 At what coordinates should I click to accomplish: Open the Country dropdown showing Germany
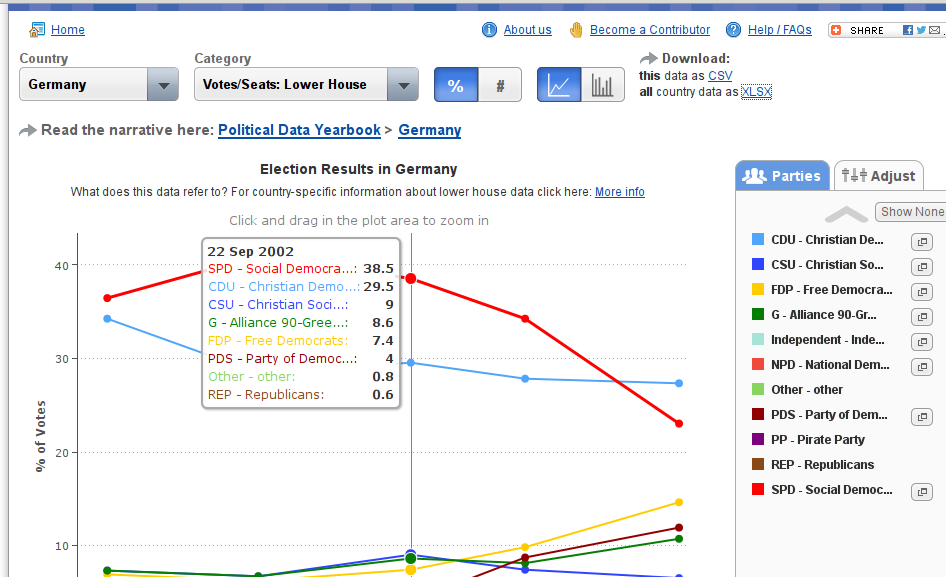[x=99, y=84]
